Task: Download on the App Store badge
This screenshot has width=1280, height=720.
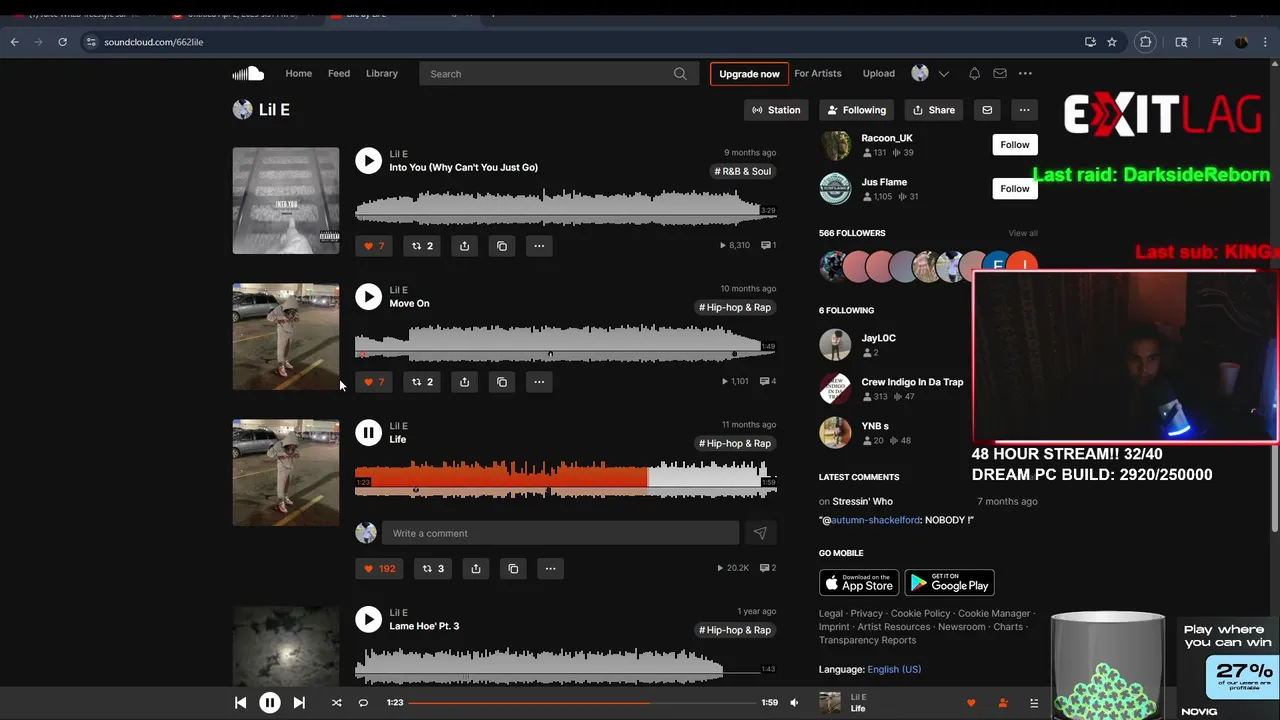Action: point(859,583)
